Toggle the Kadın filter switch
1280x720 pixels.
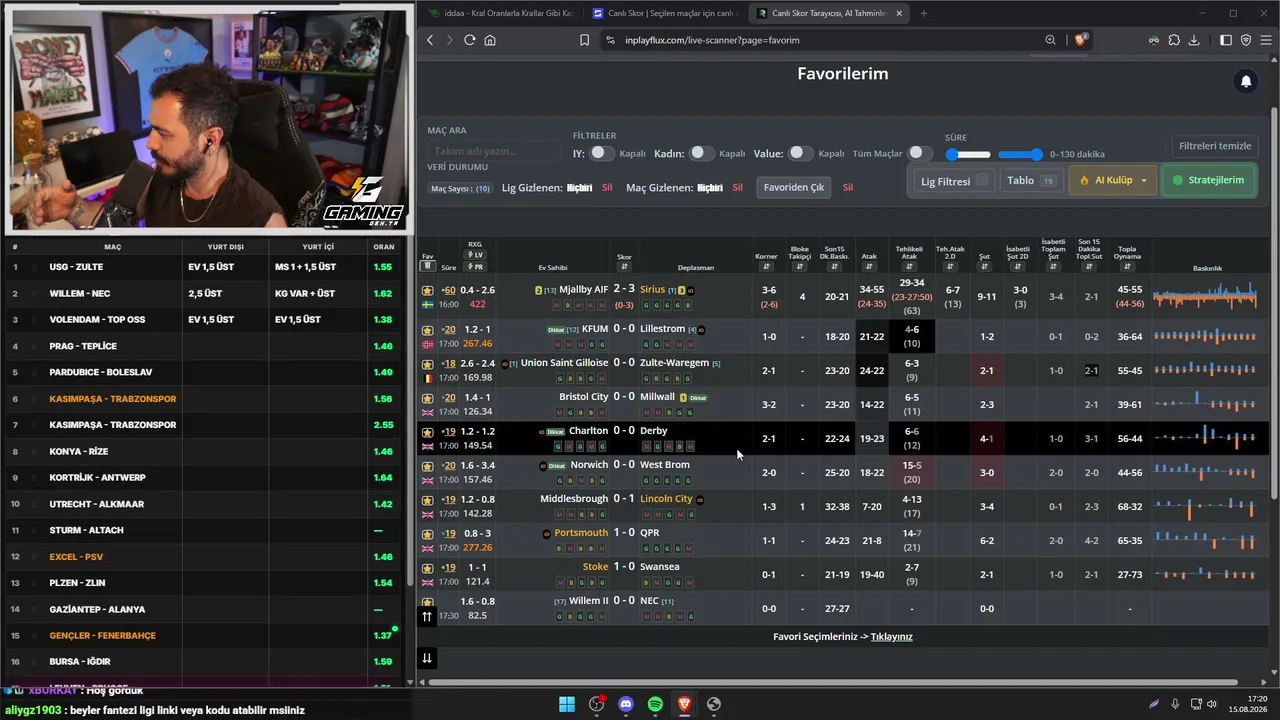701,153
